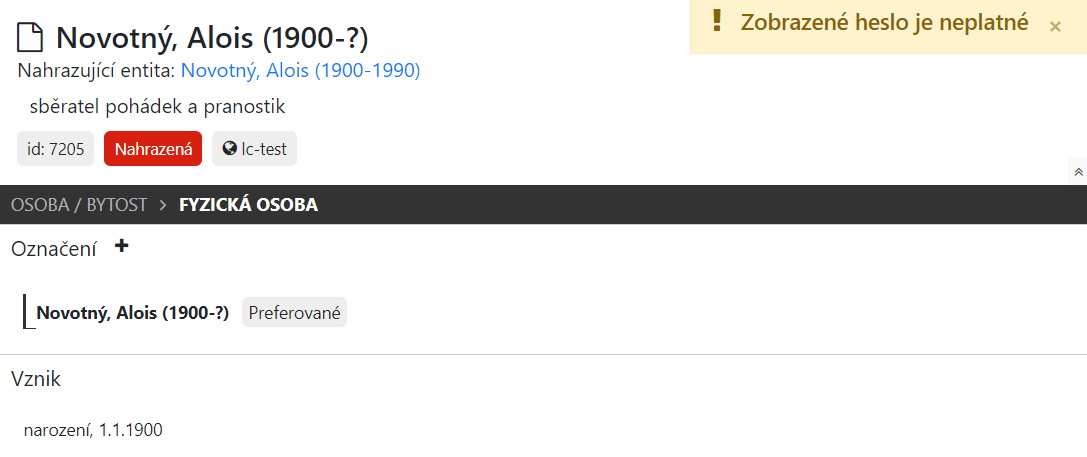Open replacing entity link Novotný, Alois (1900-1990)
Screen dimensions: 1087x457
300,71
